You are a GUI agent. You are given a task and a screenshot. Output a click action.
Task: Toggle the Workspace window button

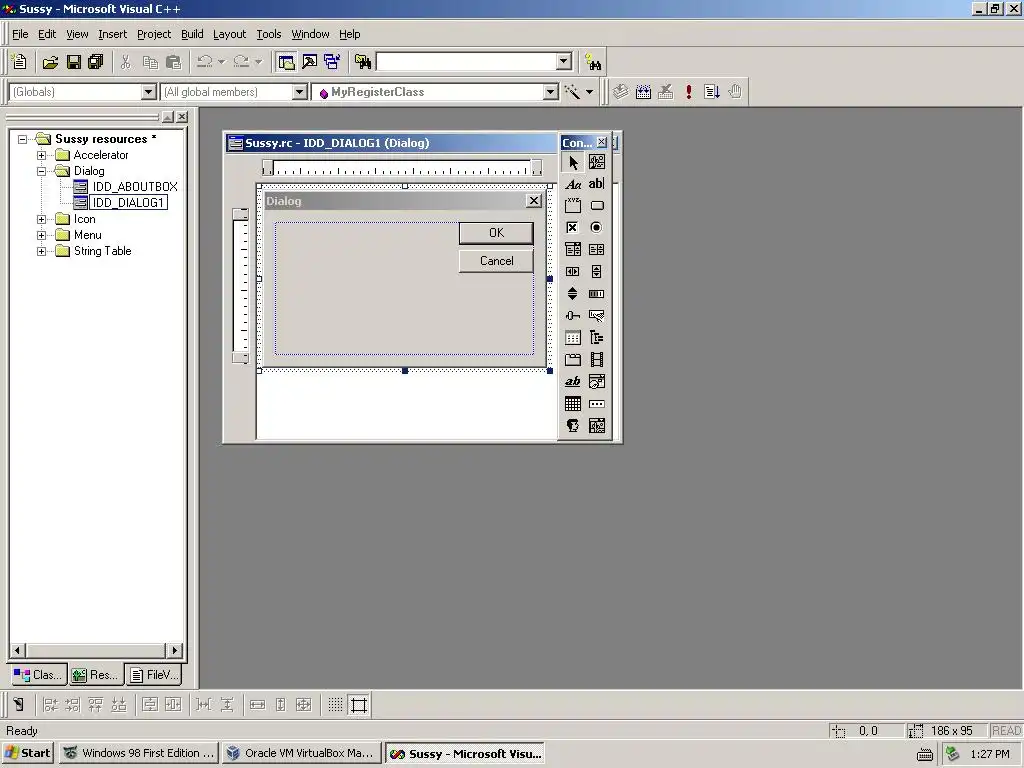[286, 62]
